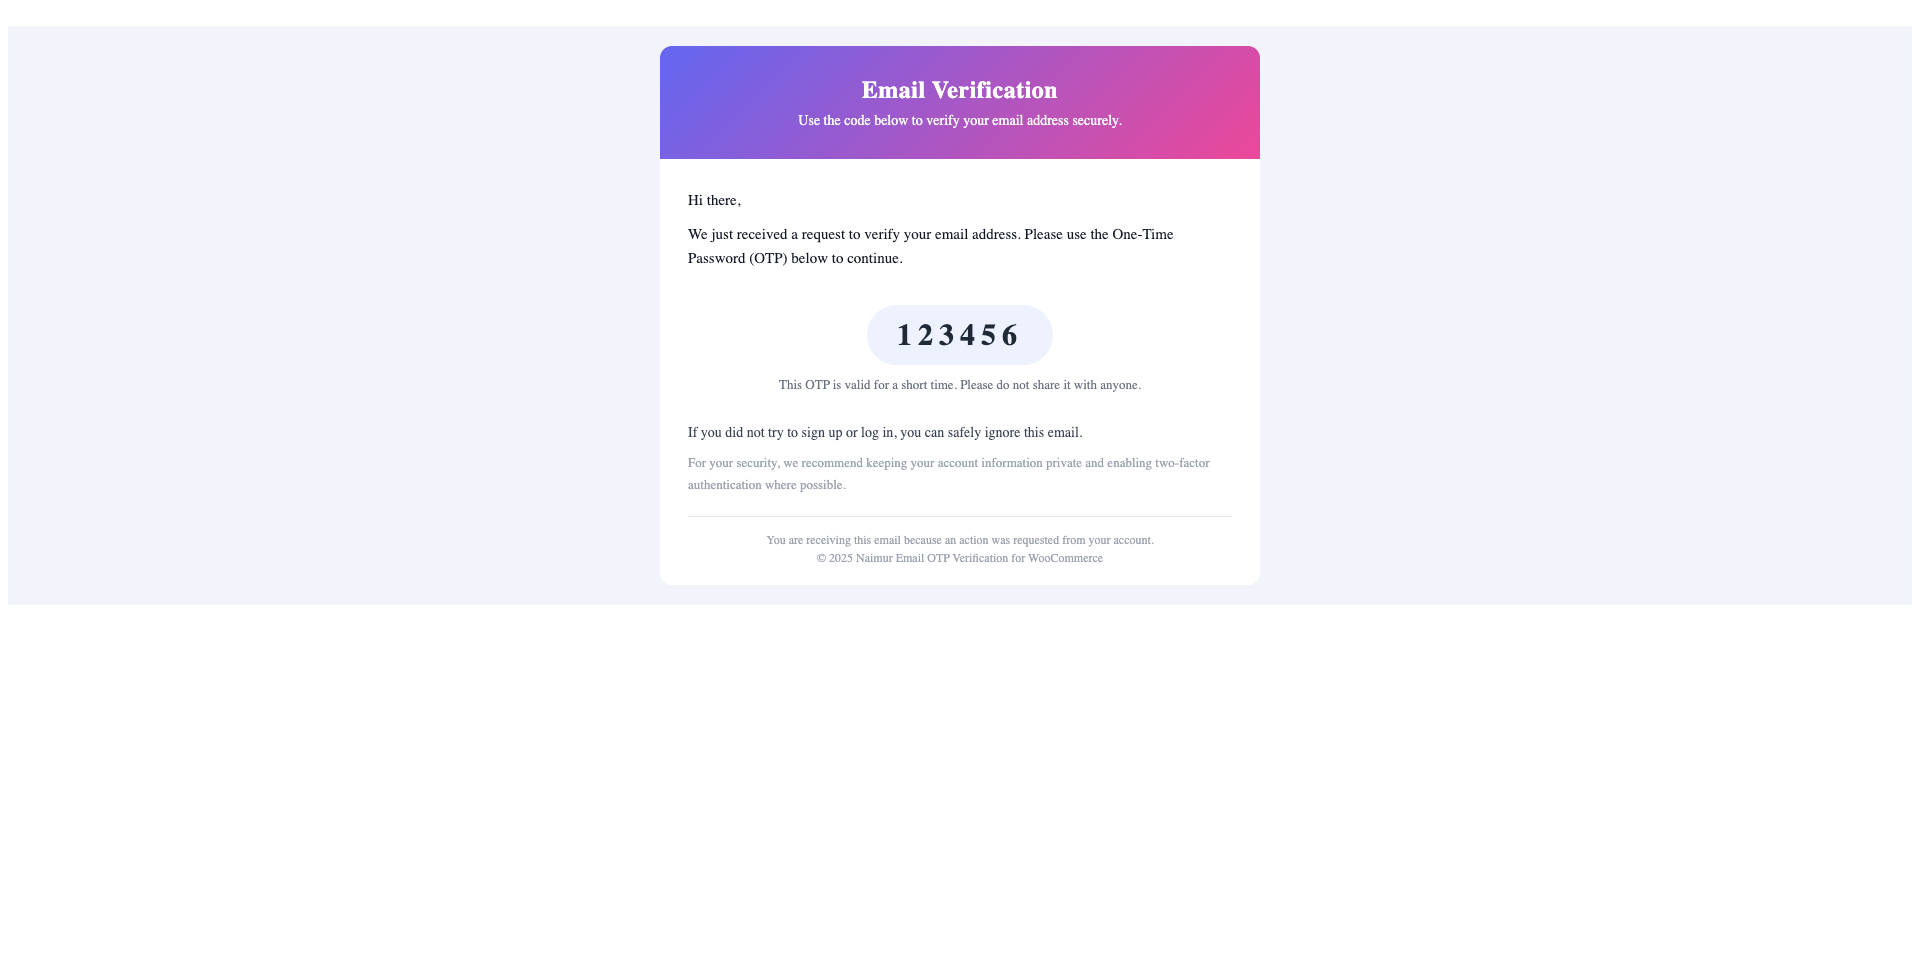
Task: Click the two-factor authentication security recommendation
Action: point(948,474)
